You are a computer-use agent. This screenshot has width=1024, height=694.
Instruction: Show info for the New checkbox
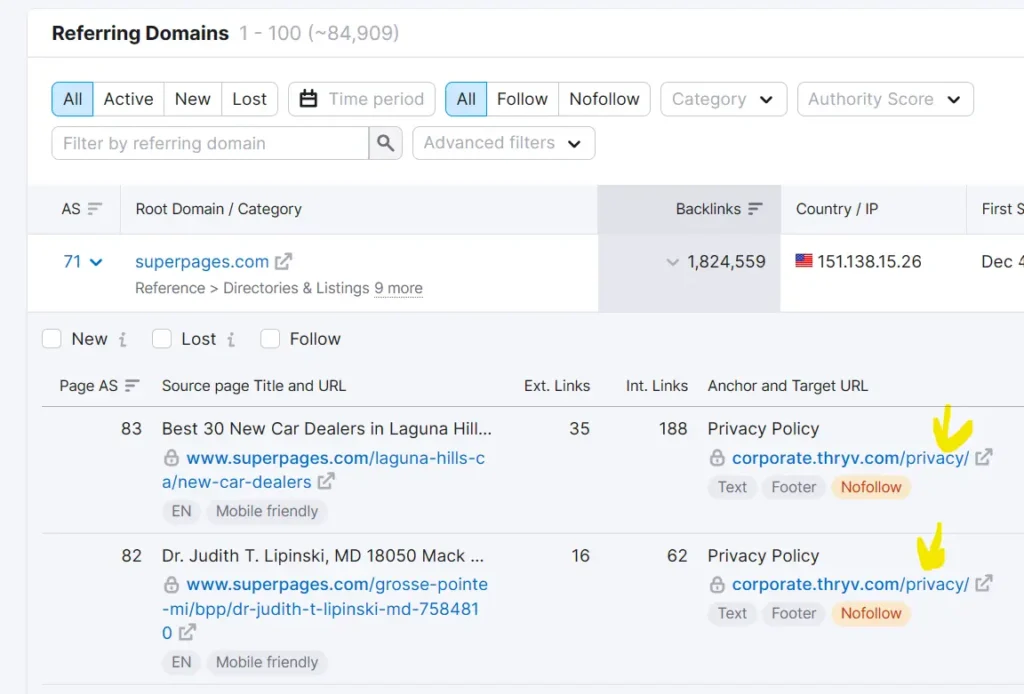pyautogui.click(x=123, y=339)
